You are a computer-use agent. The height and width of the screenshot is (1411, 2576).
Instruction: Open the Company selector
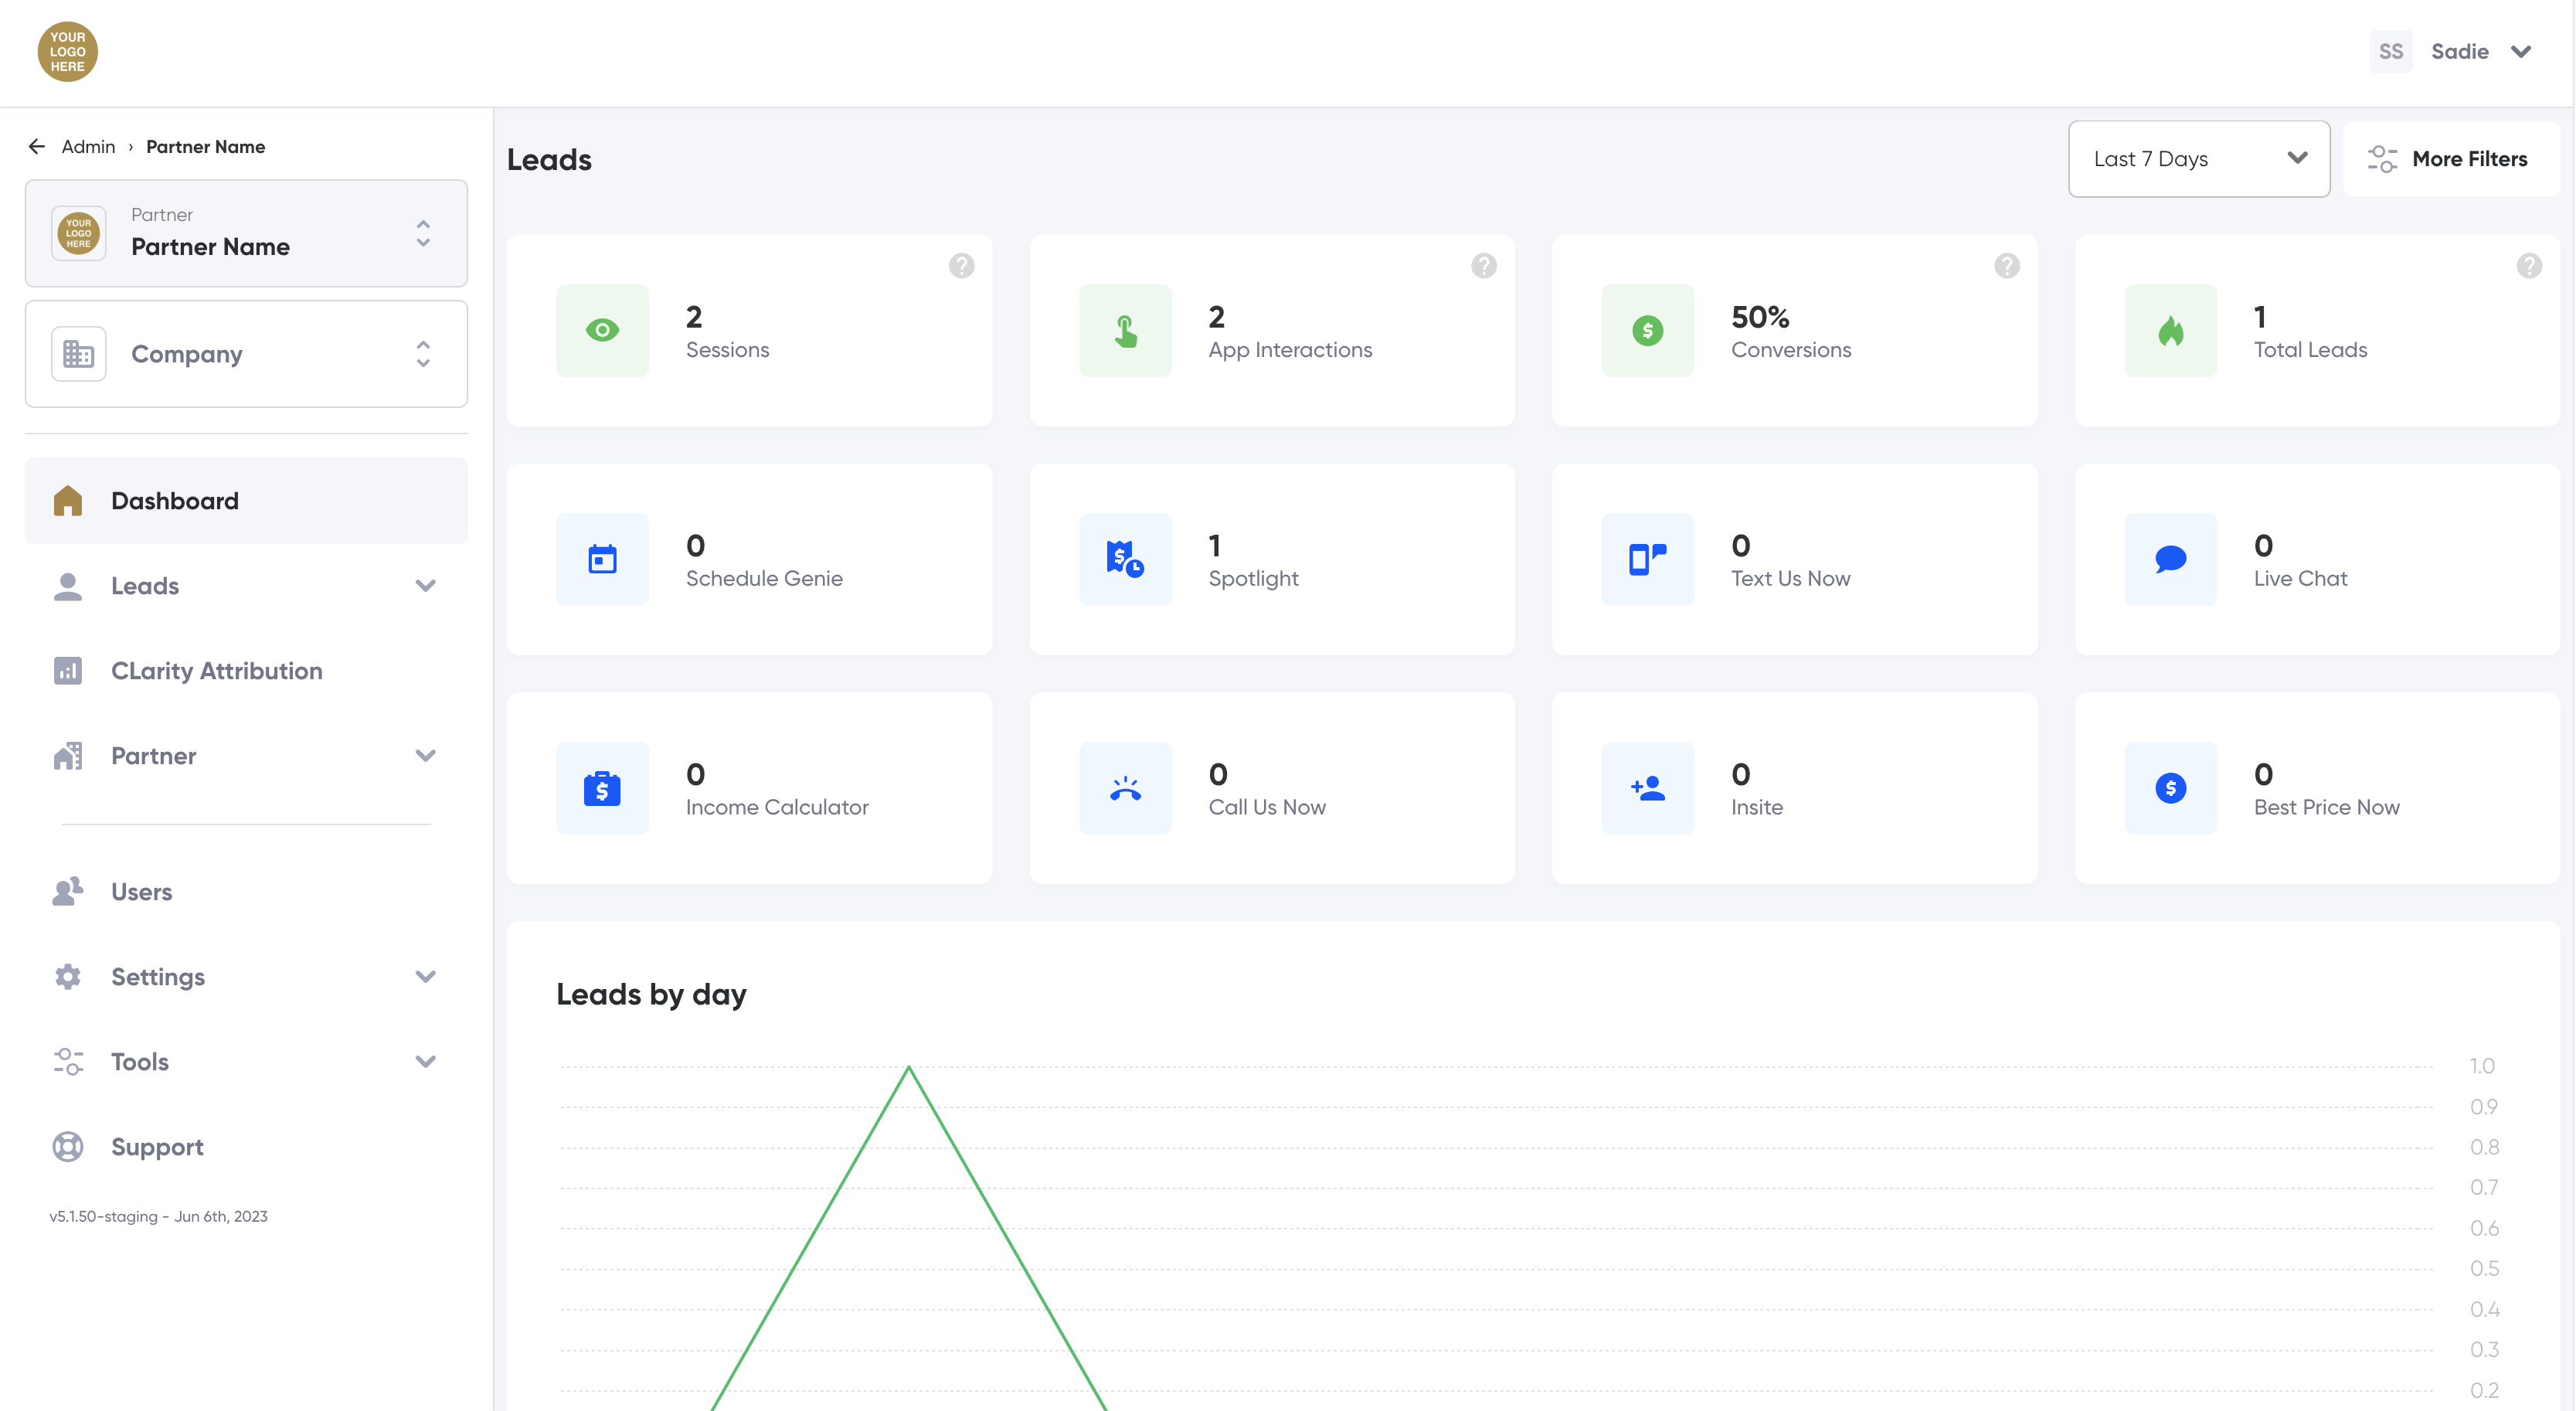tap(246, 354)
